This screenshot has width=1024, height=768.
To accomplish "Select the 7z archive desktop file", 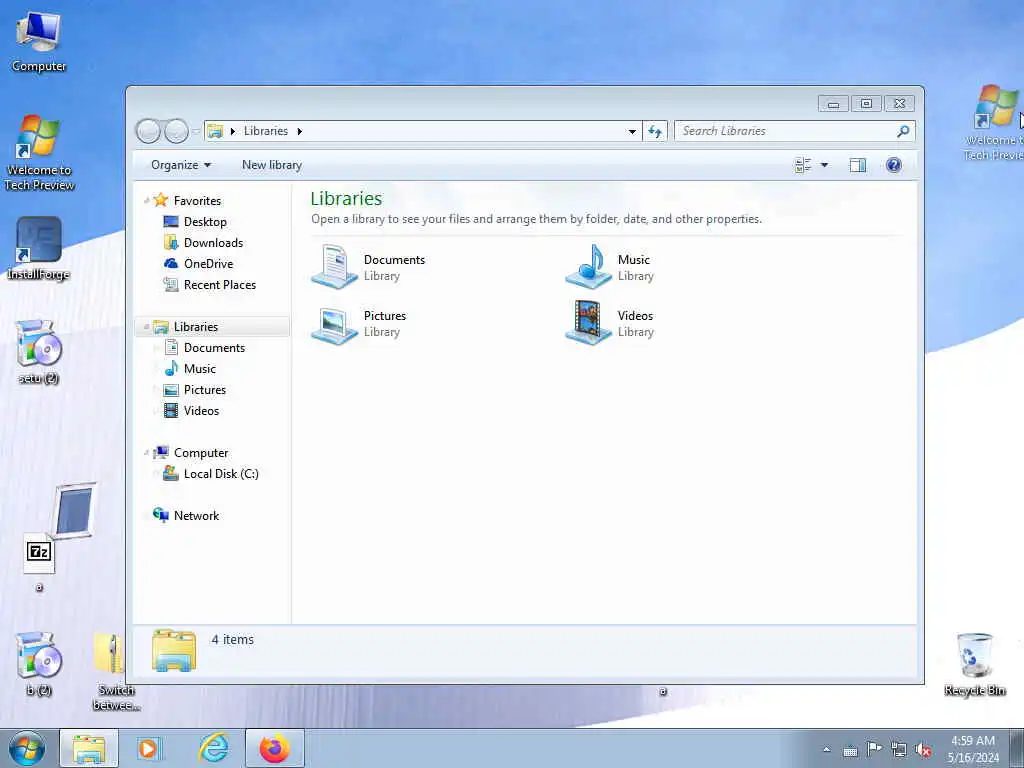I will tap(39, 562).
